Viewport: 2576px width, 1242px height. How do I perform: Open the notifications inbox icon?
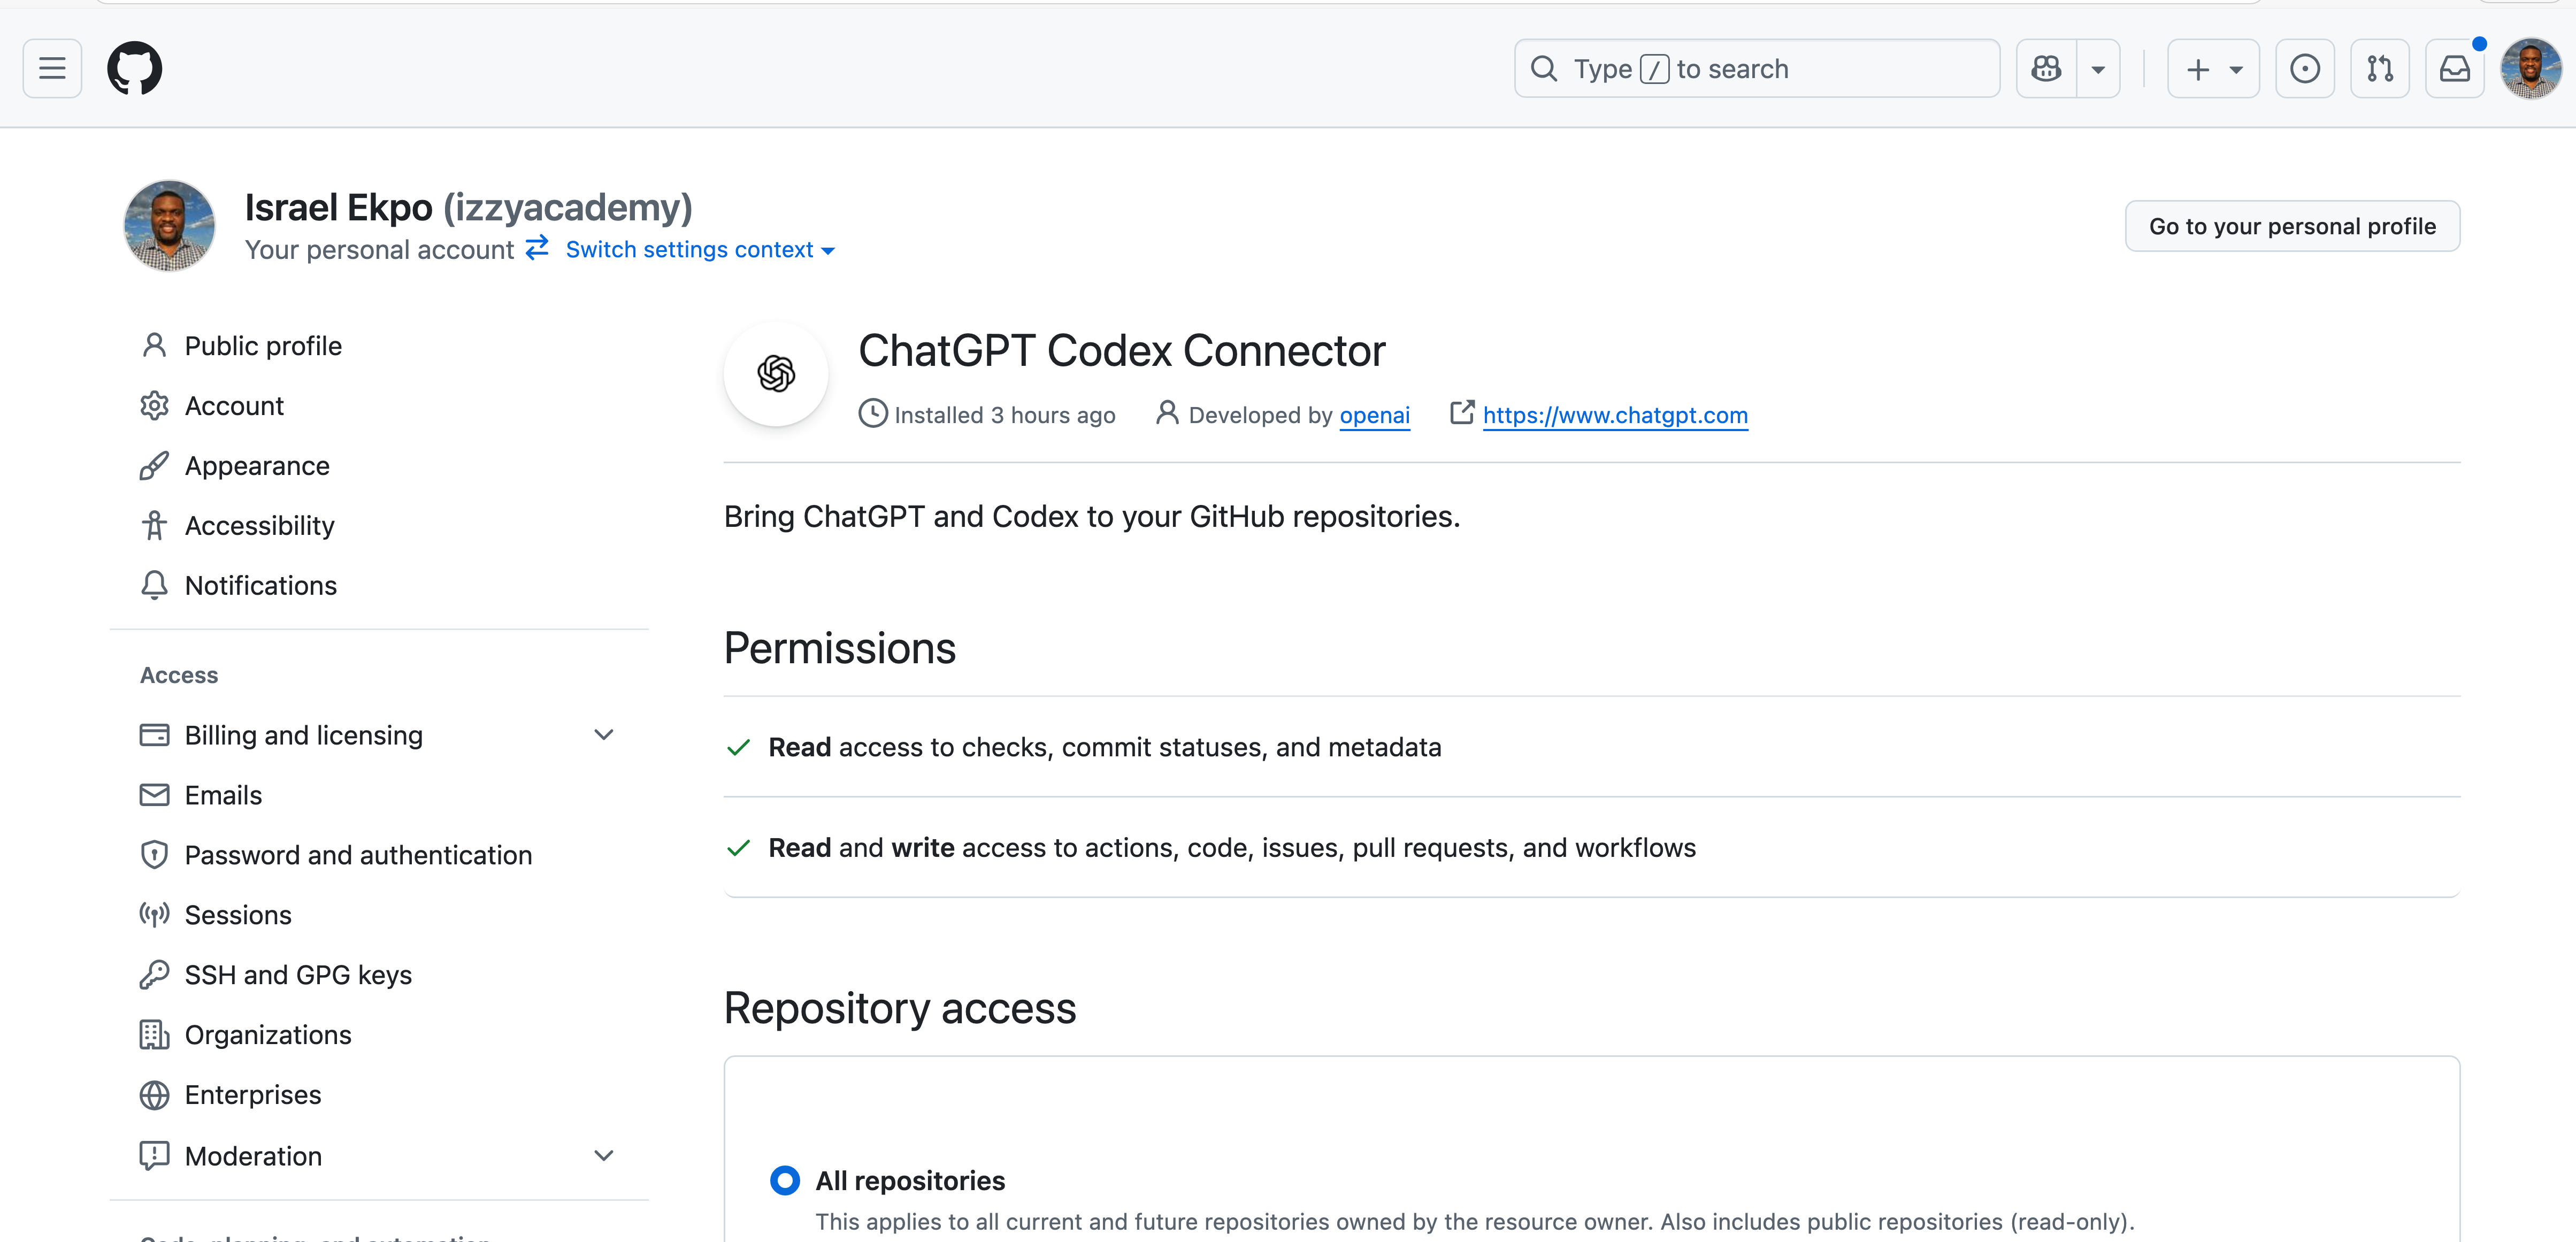click(x=2454, y=68)
